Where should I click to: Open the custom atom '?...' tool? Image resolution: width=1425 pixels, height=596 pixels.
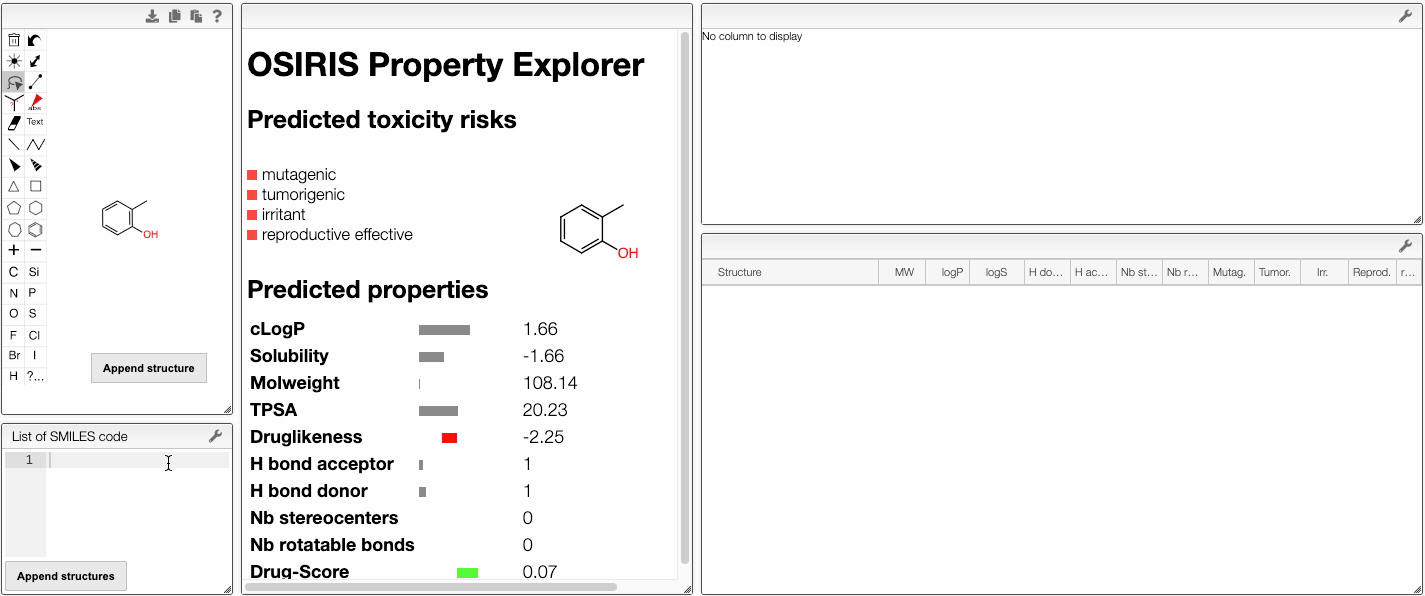tap(35, 376)
